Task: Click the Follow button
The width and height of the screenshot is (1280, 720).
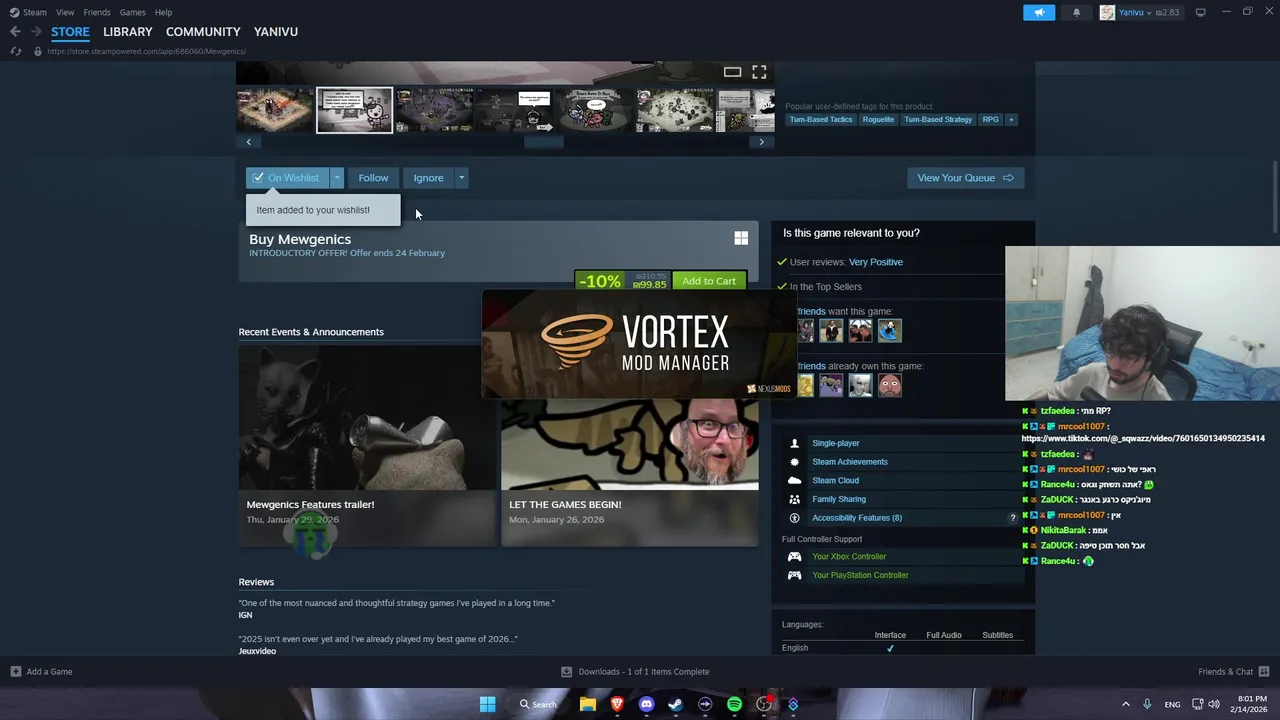Action: (x=373, y=178)
